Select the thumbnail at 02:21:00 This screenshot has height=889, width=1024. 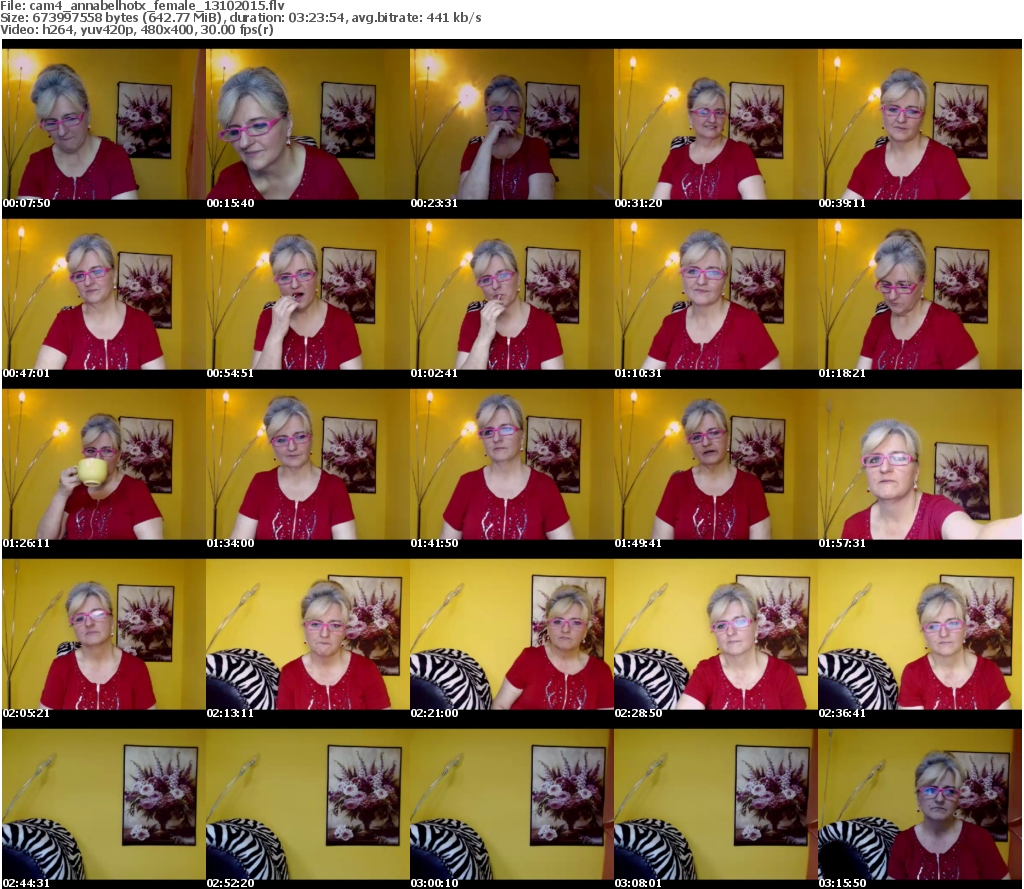pos(511,634)
